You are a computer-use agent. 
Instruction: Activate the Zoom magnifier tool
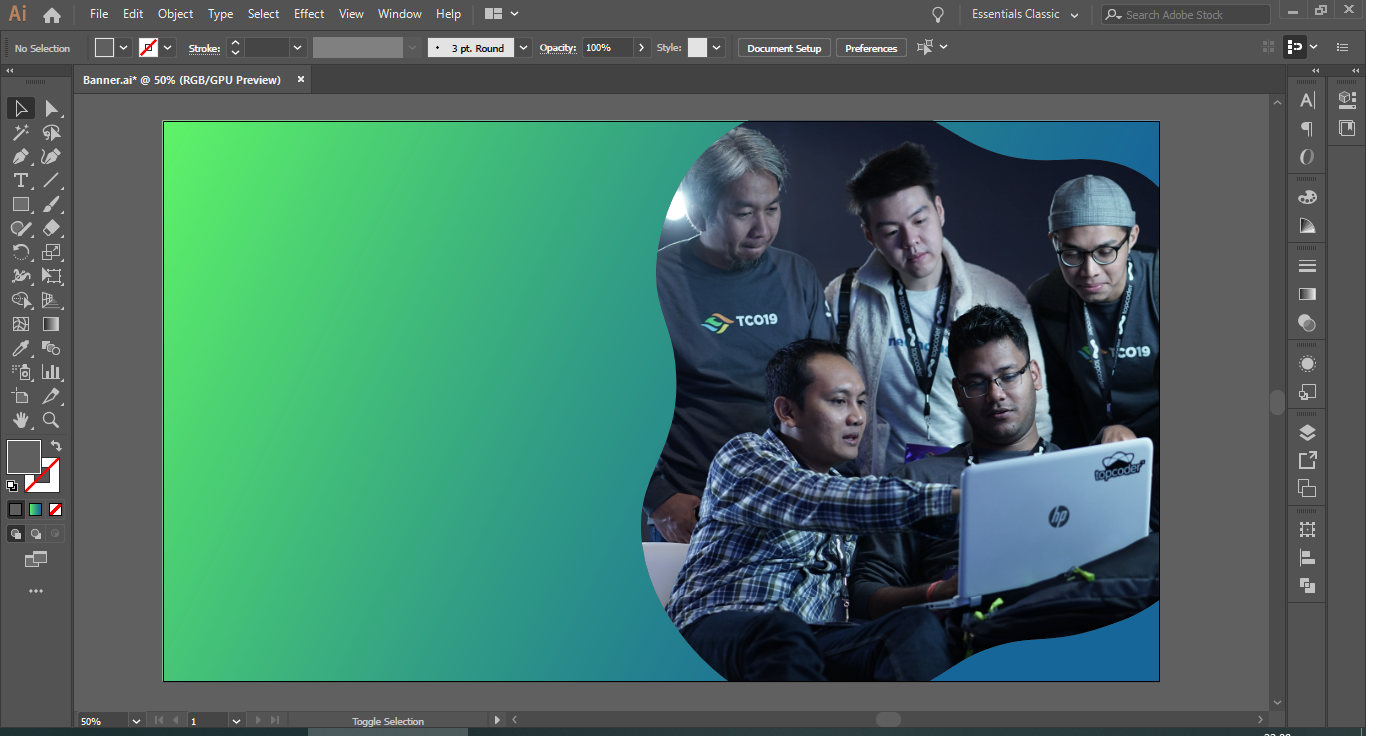pos(52,420)
